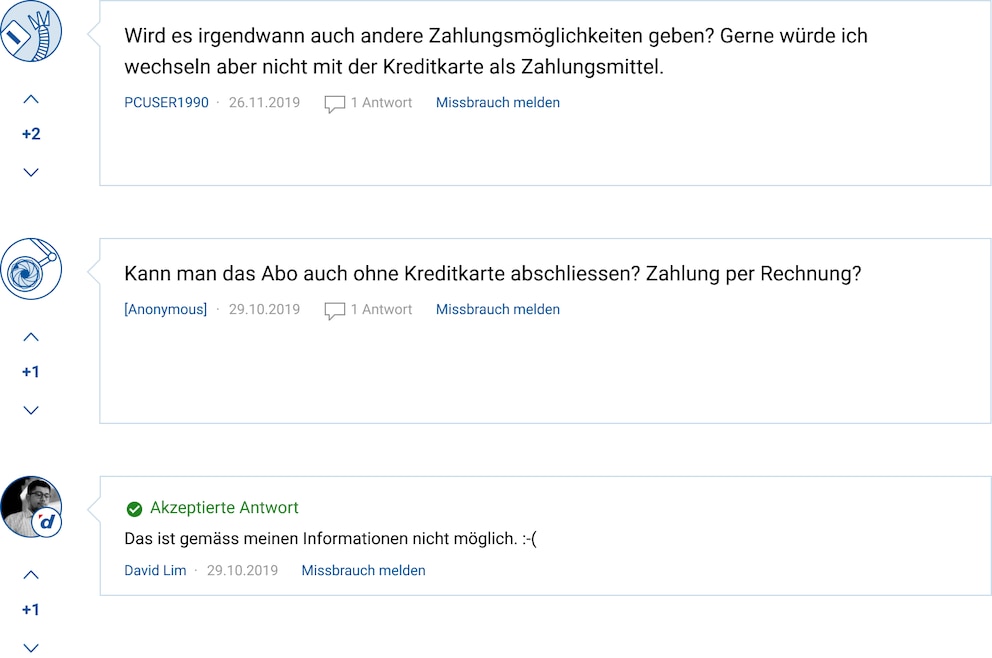Click the green Akzeptierte Antwort checkmark
992x658 pixels.
pos(134,509)
